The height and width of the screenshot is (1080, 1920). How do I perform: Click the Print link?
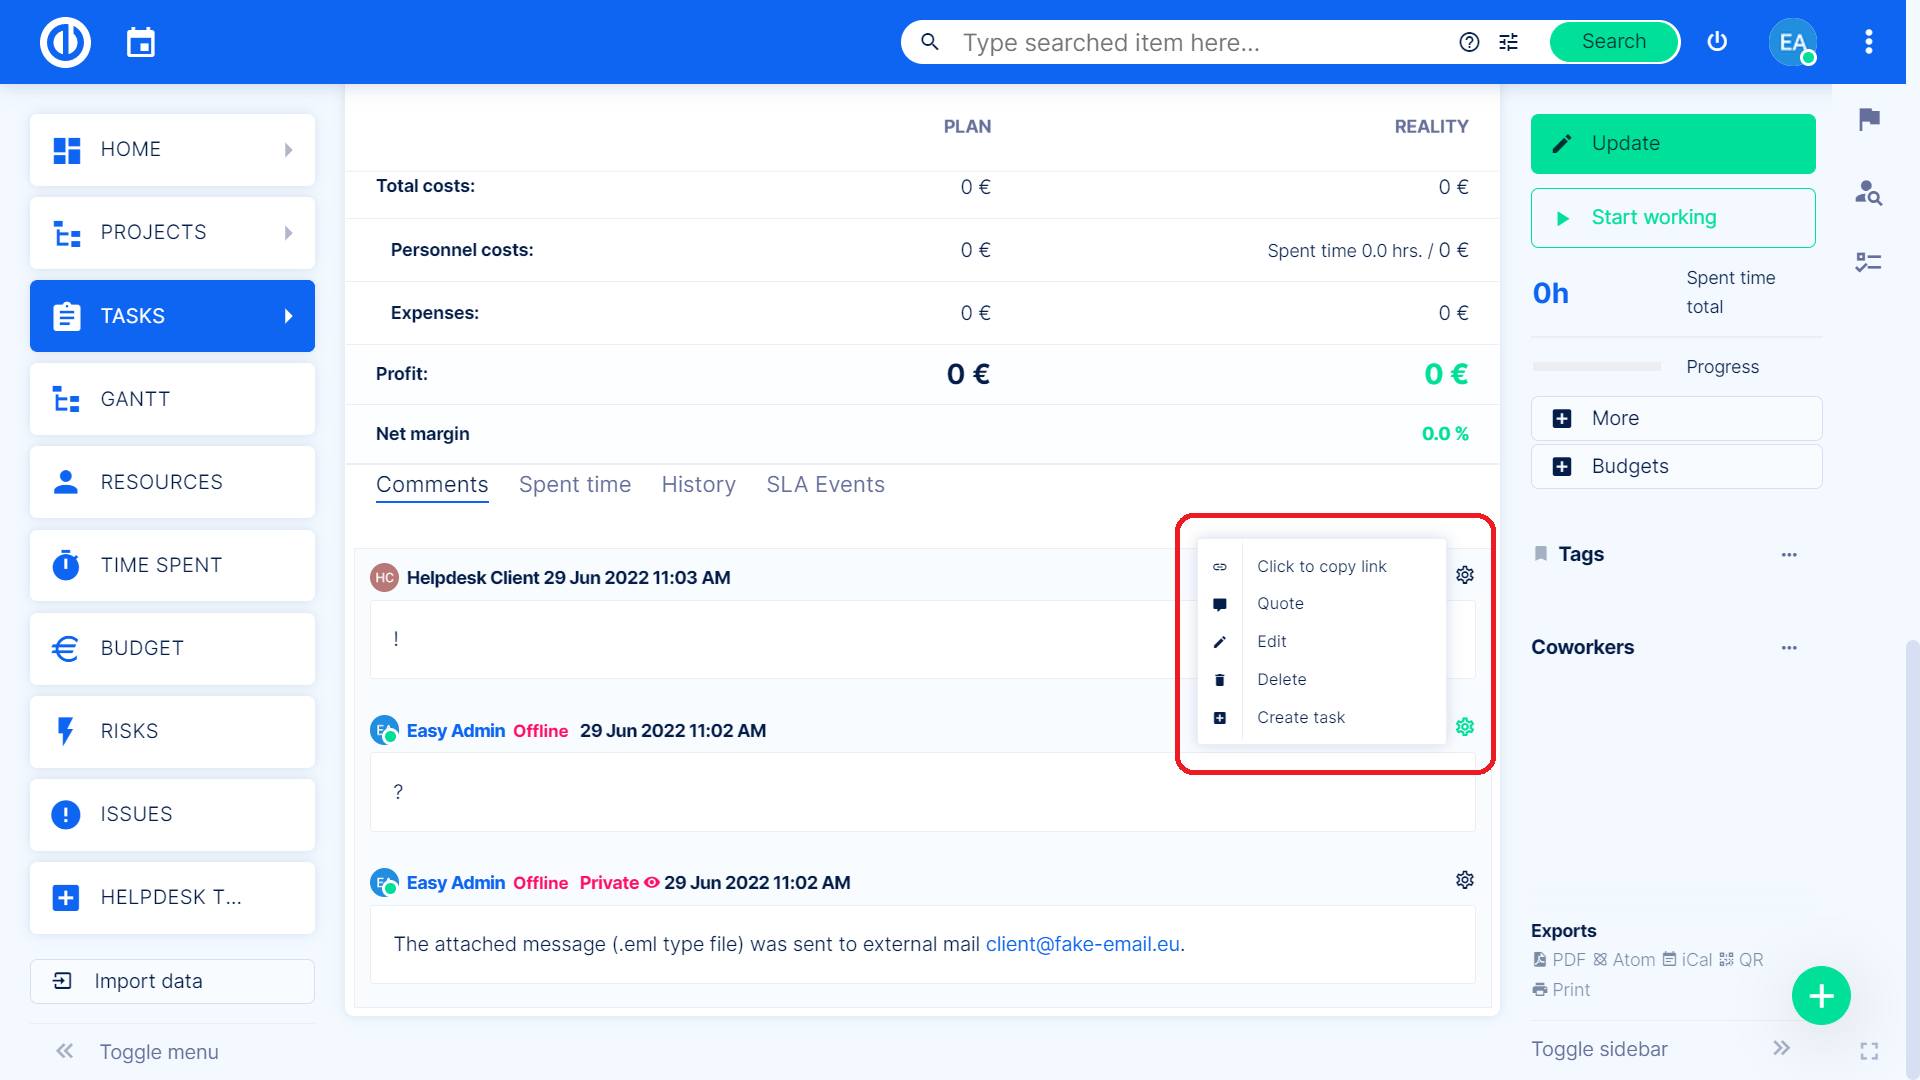pyautogui.click(x=1561, y=990)
